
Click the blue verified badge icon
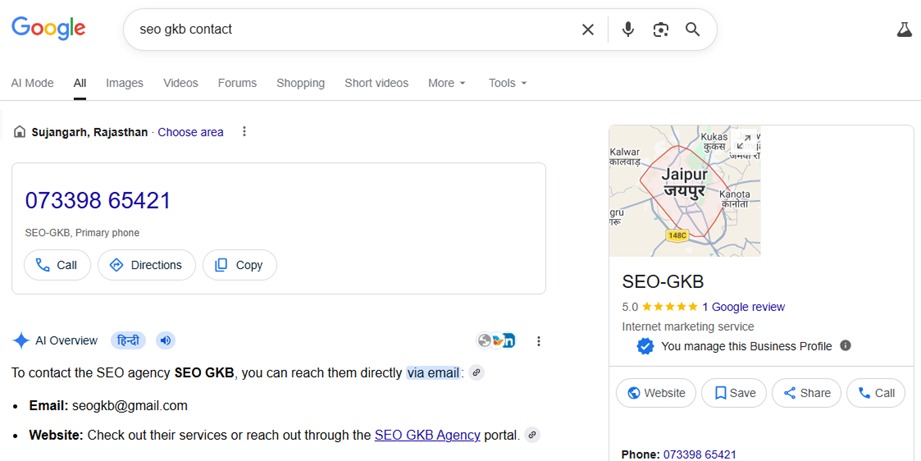645,346
